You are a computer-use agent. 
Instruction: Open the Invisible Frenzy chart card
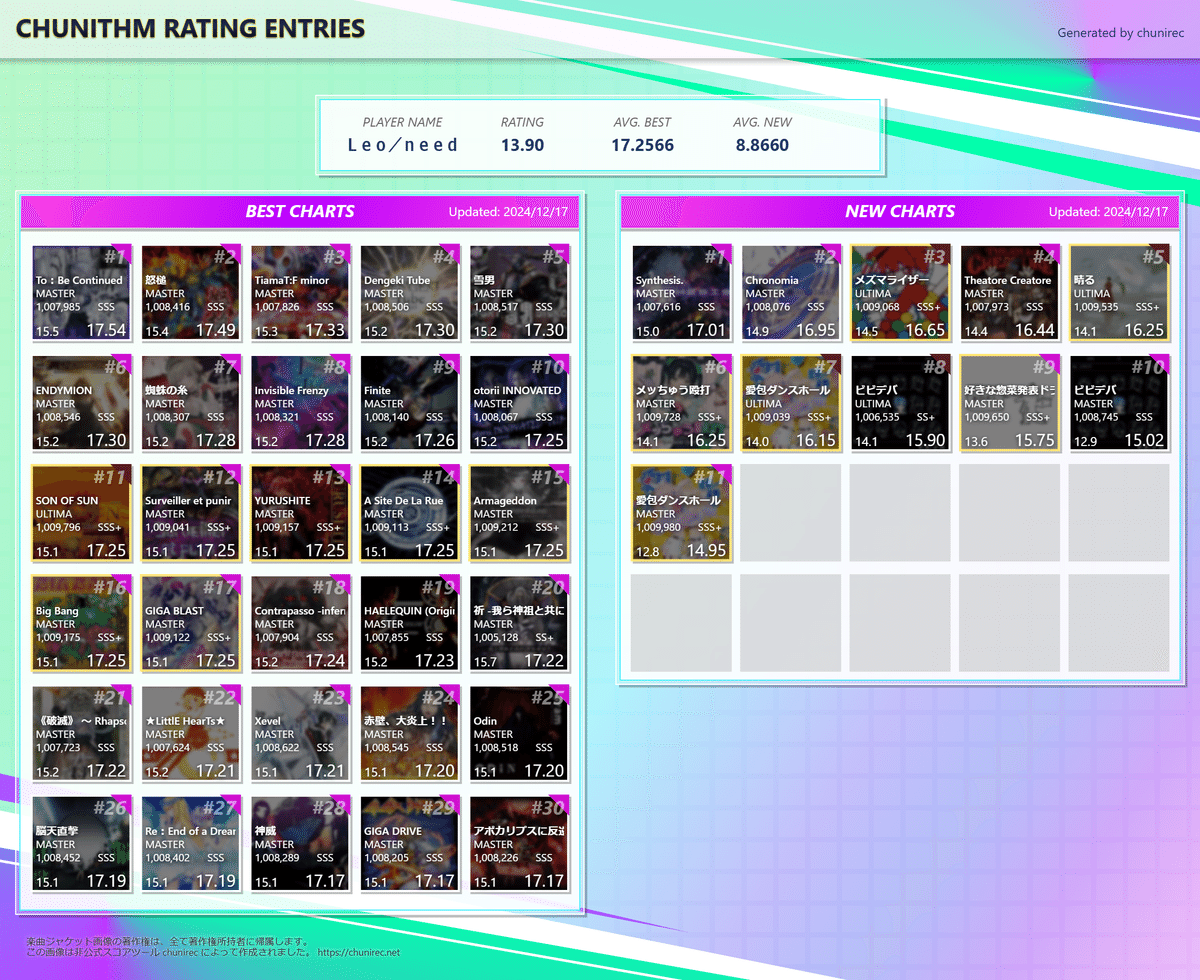pyautogui.click(x=300, y=403)
